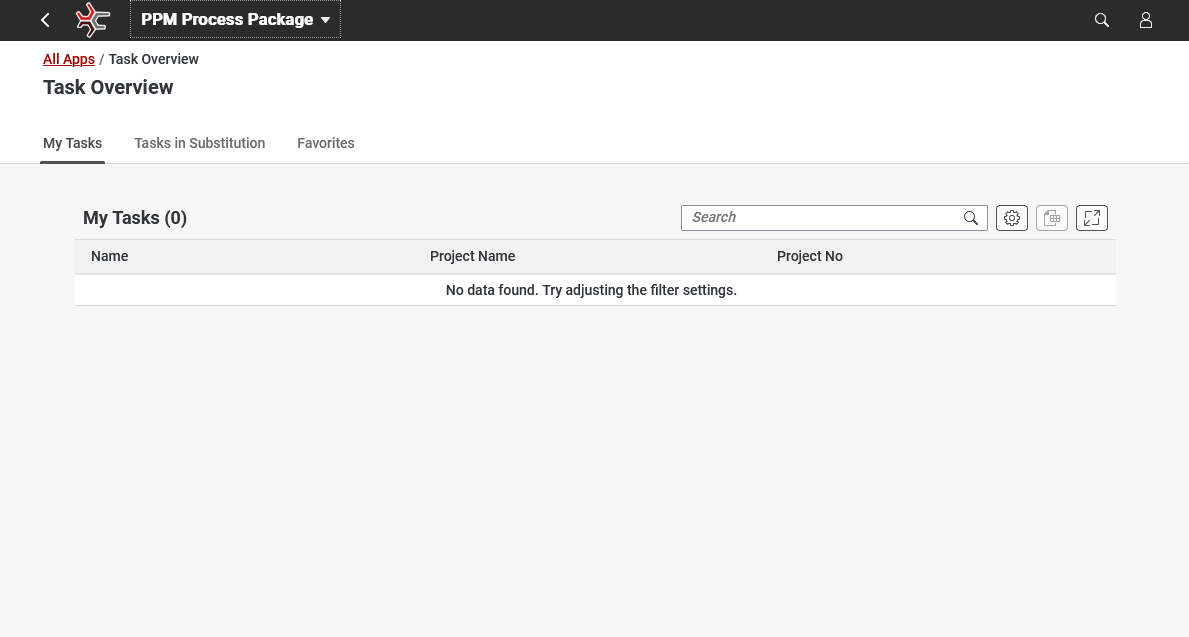The height and width of the screenshot is (637, 1189).
Task: Open the global search in top bar
Action: pyautogui.click(x=1102, y=20)
